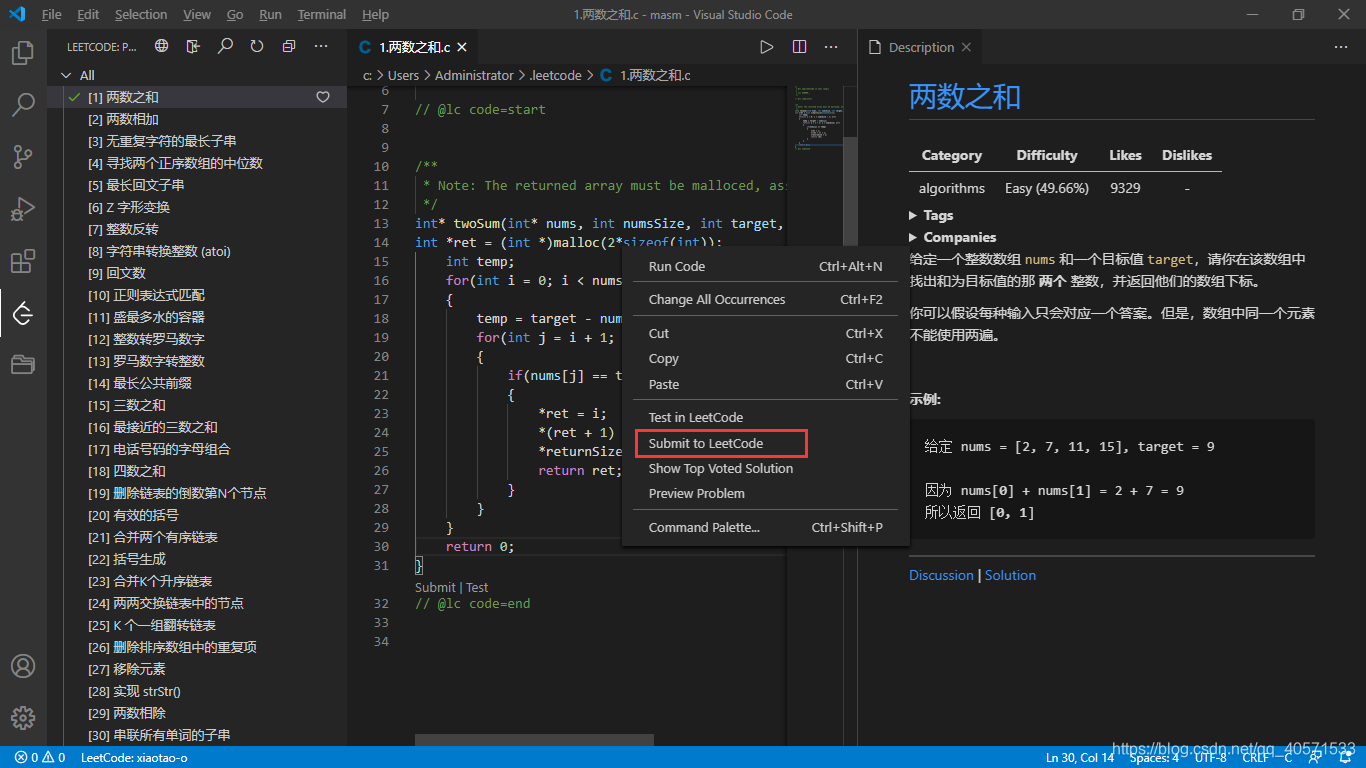Open the Solution link
This screenshot has width=1366, height=768.
(x=1010, y=575)
